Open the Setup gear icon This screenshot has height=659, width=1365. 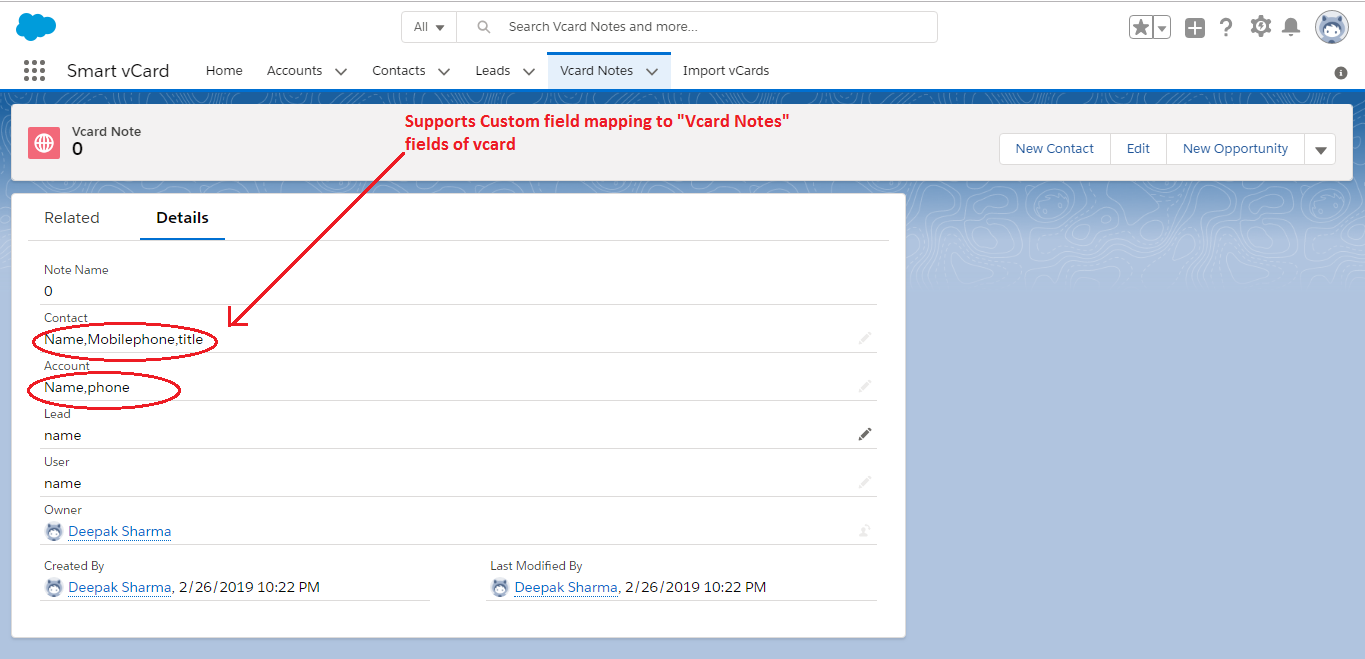pos(1260,27)
